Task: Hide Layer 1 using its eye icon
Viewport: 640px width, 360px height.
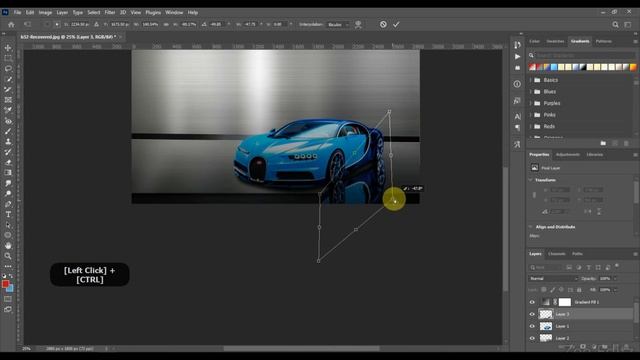Action: tap(532, 326)
